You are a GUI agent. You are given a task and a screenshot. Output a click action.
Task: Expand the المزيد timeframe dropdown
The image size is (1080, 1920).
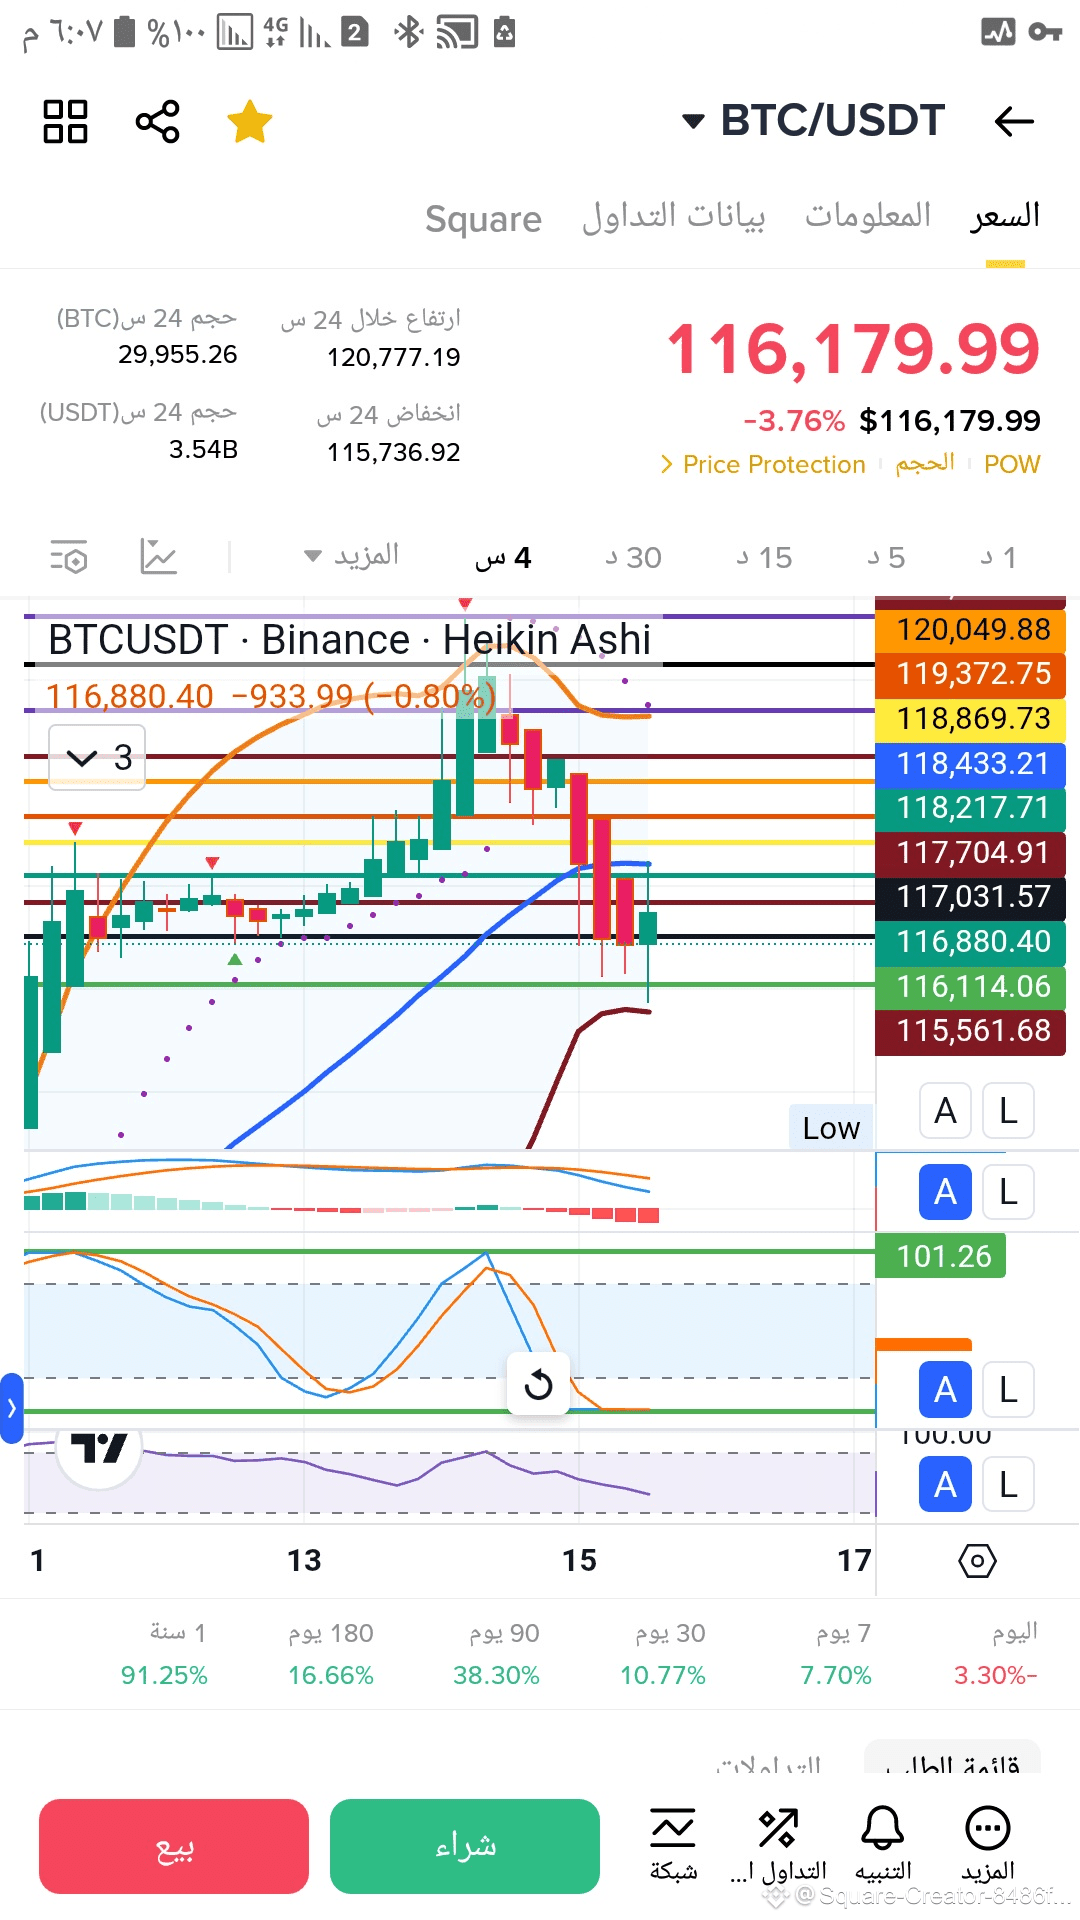click(352, 556)
